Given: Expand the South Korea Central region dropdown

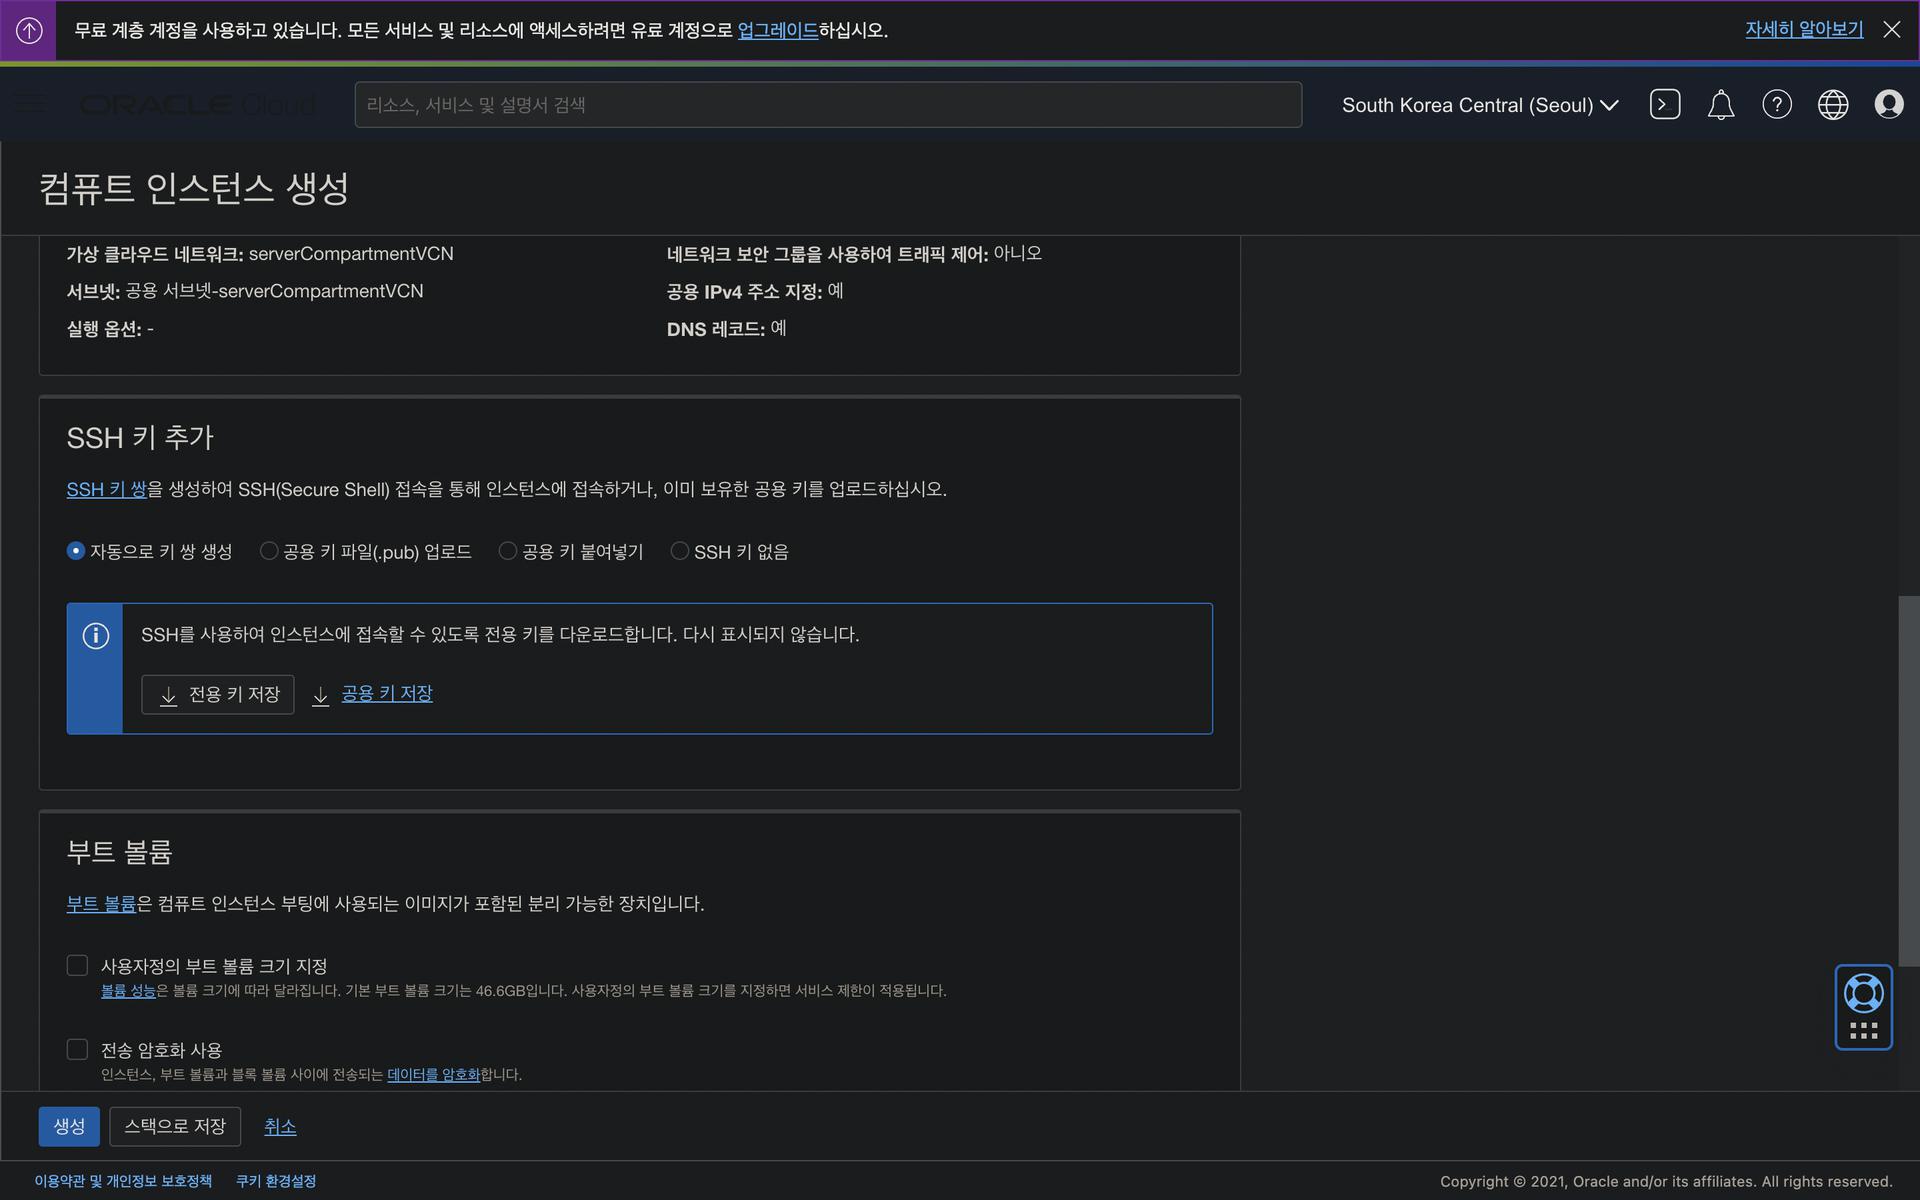Looking at the screenshot, I should pyautogui.click(x=1479, y=105).
